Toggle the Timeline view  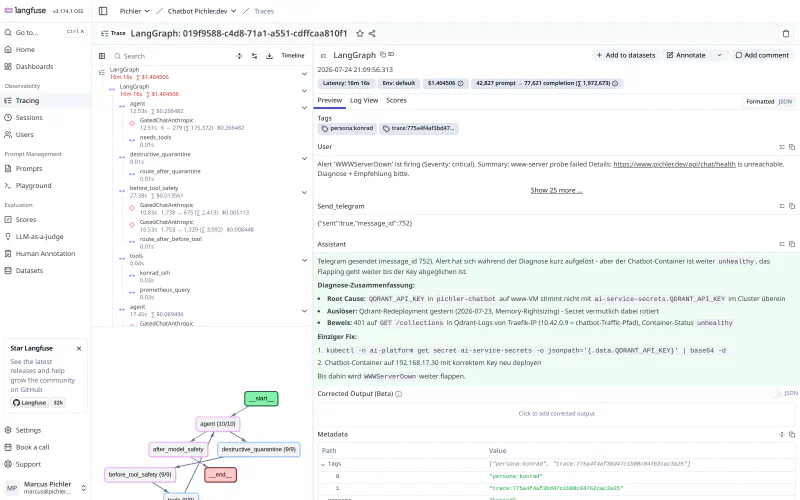(x=293, y=56)
